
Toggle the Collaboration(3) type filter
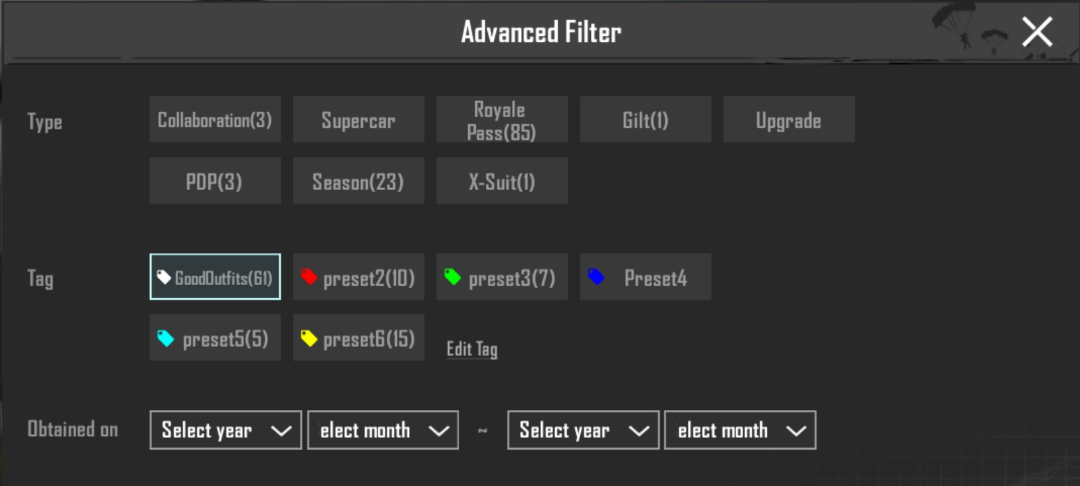(x=215, y=120)
